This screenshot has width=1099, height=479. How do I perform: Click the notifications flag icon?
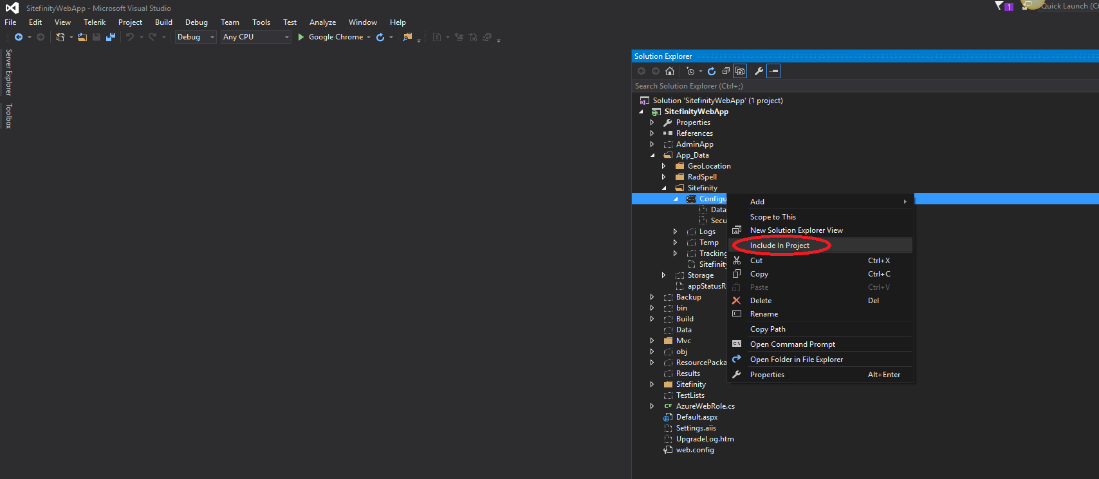pos(999,6)
